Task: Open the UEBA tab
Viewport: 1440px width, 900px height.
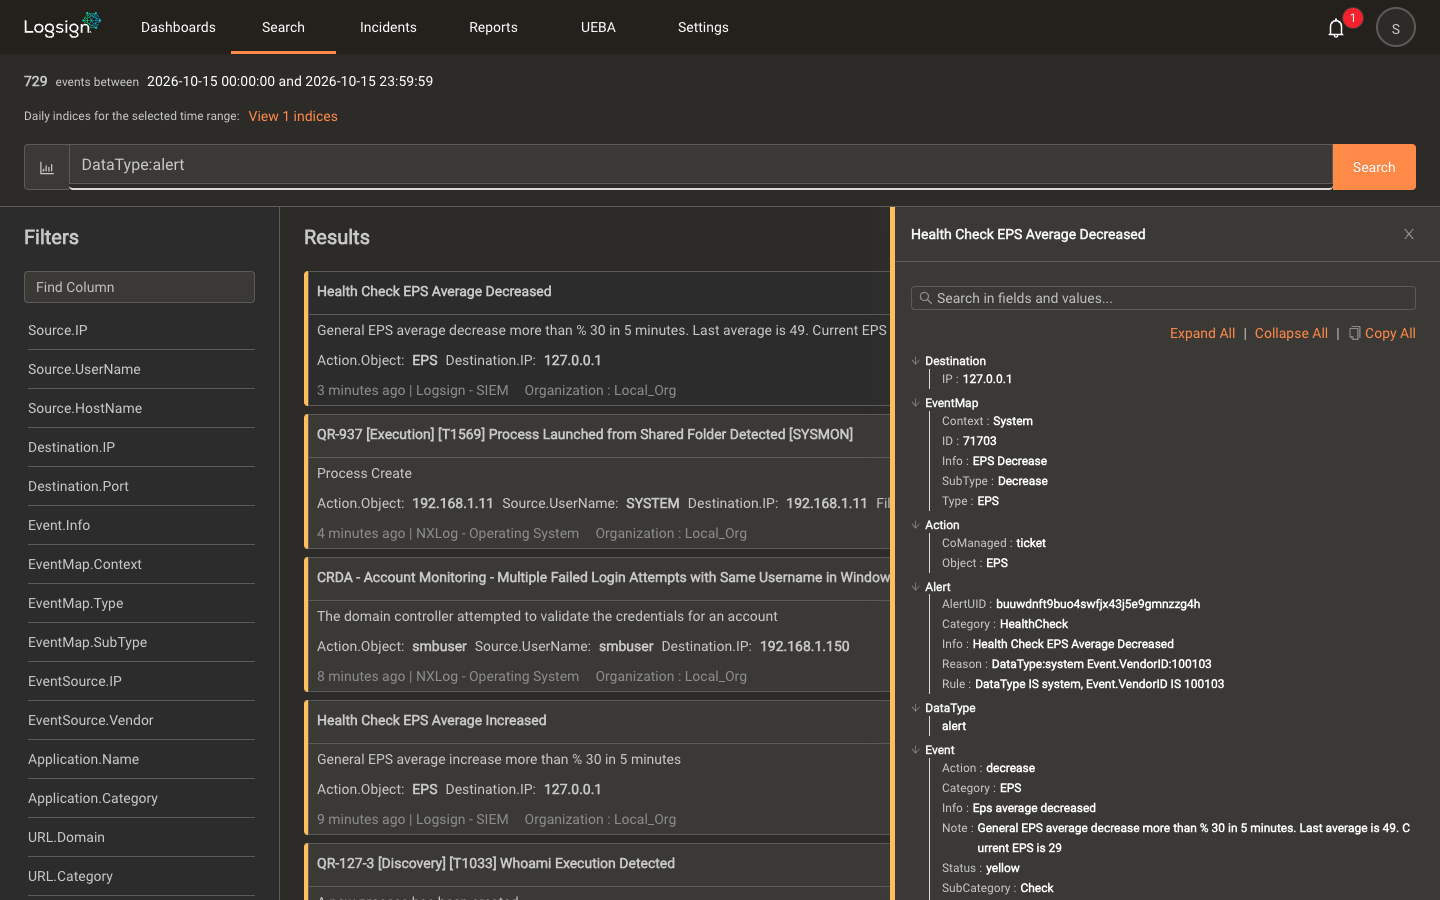Action: pyautogui.click(x=598, y=27)
